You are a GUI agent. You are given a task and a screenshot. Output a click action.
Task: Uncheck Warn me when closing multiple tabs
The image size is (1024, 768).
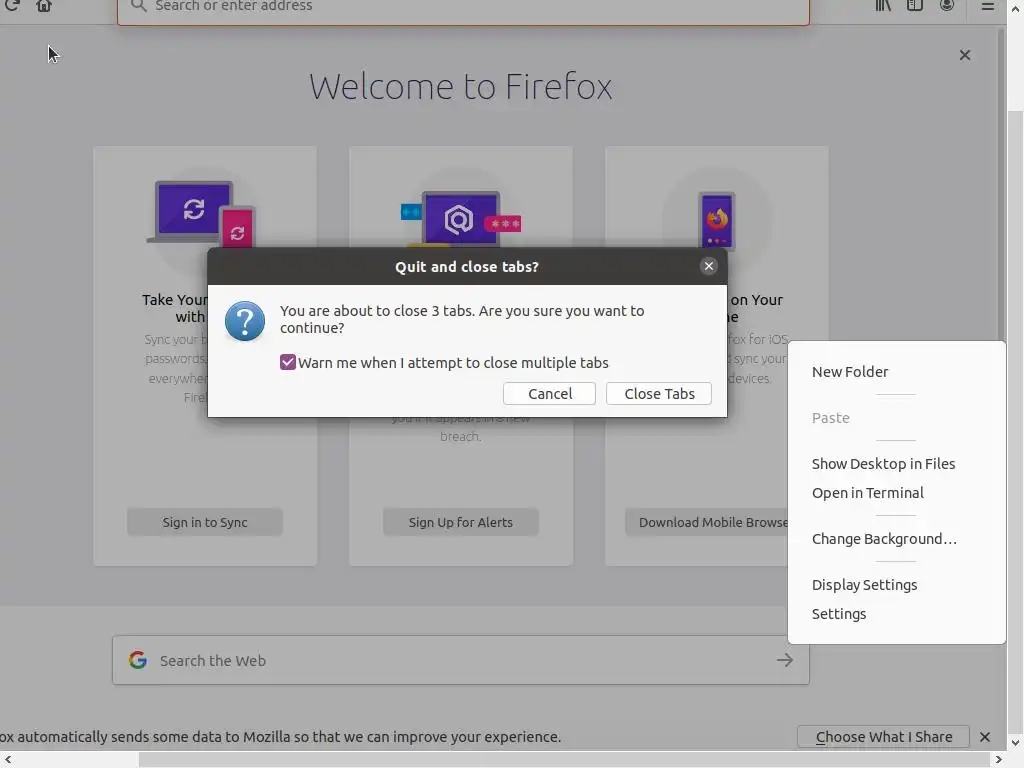click(x=288, y=362)
